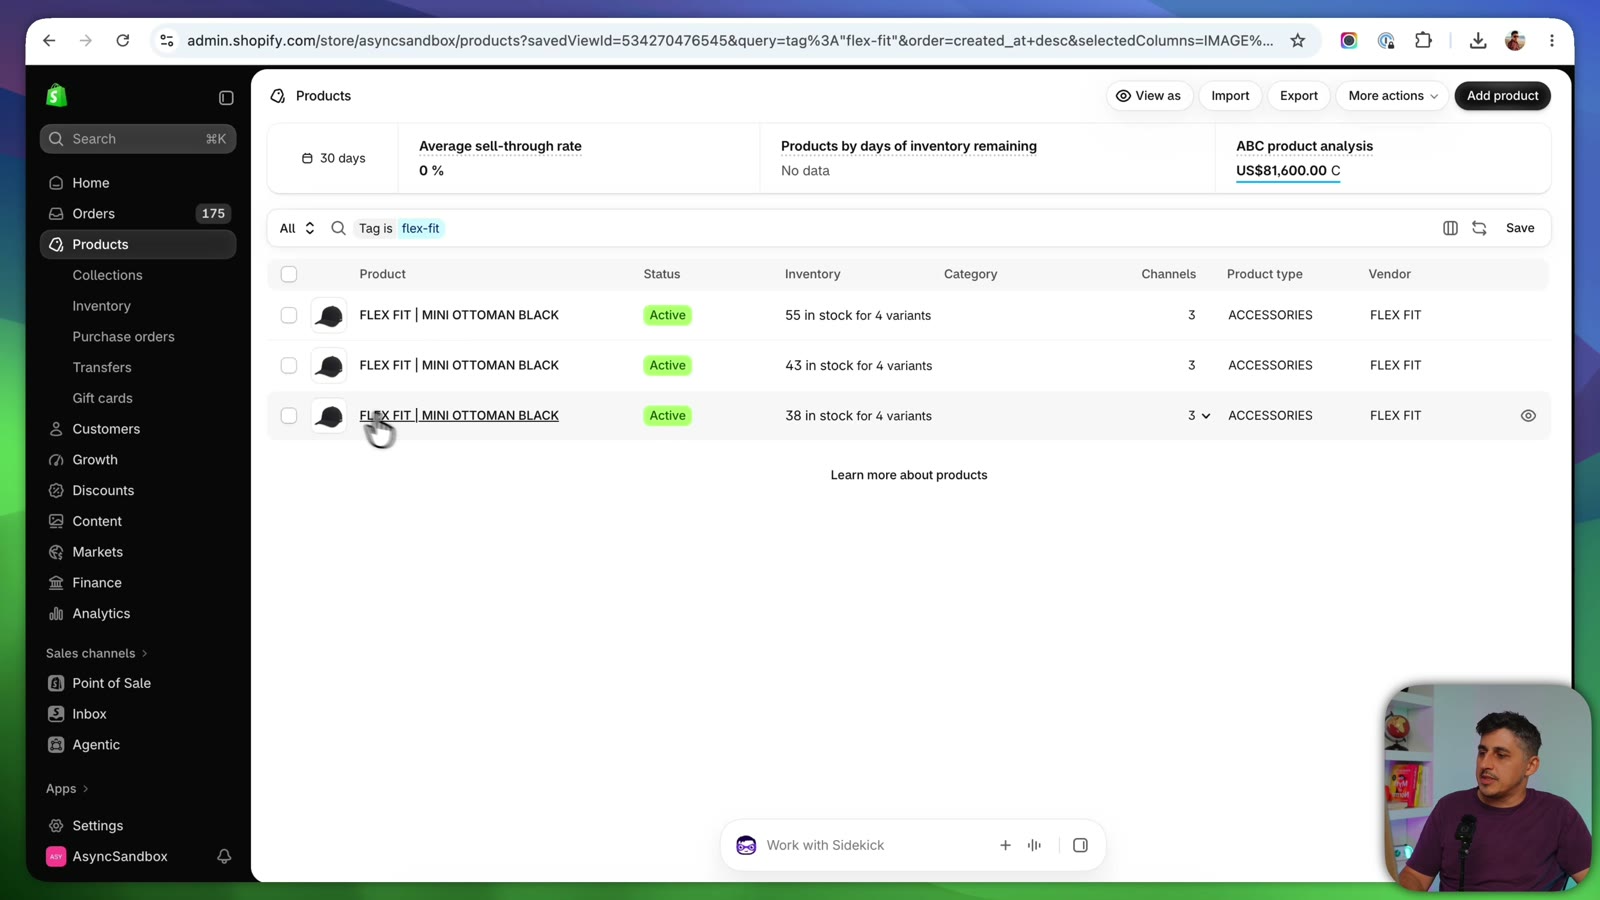This screenshot has height=900, width=1600.
Task: Select the product row with 38 in stock
Action: (289, 416)
